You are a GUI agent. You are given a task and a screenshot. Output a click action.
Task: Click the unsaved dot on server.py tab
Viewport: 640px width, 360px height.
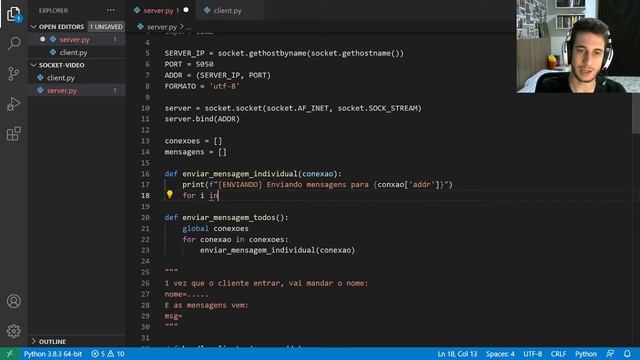(x=186, y=10)
